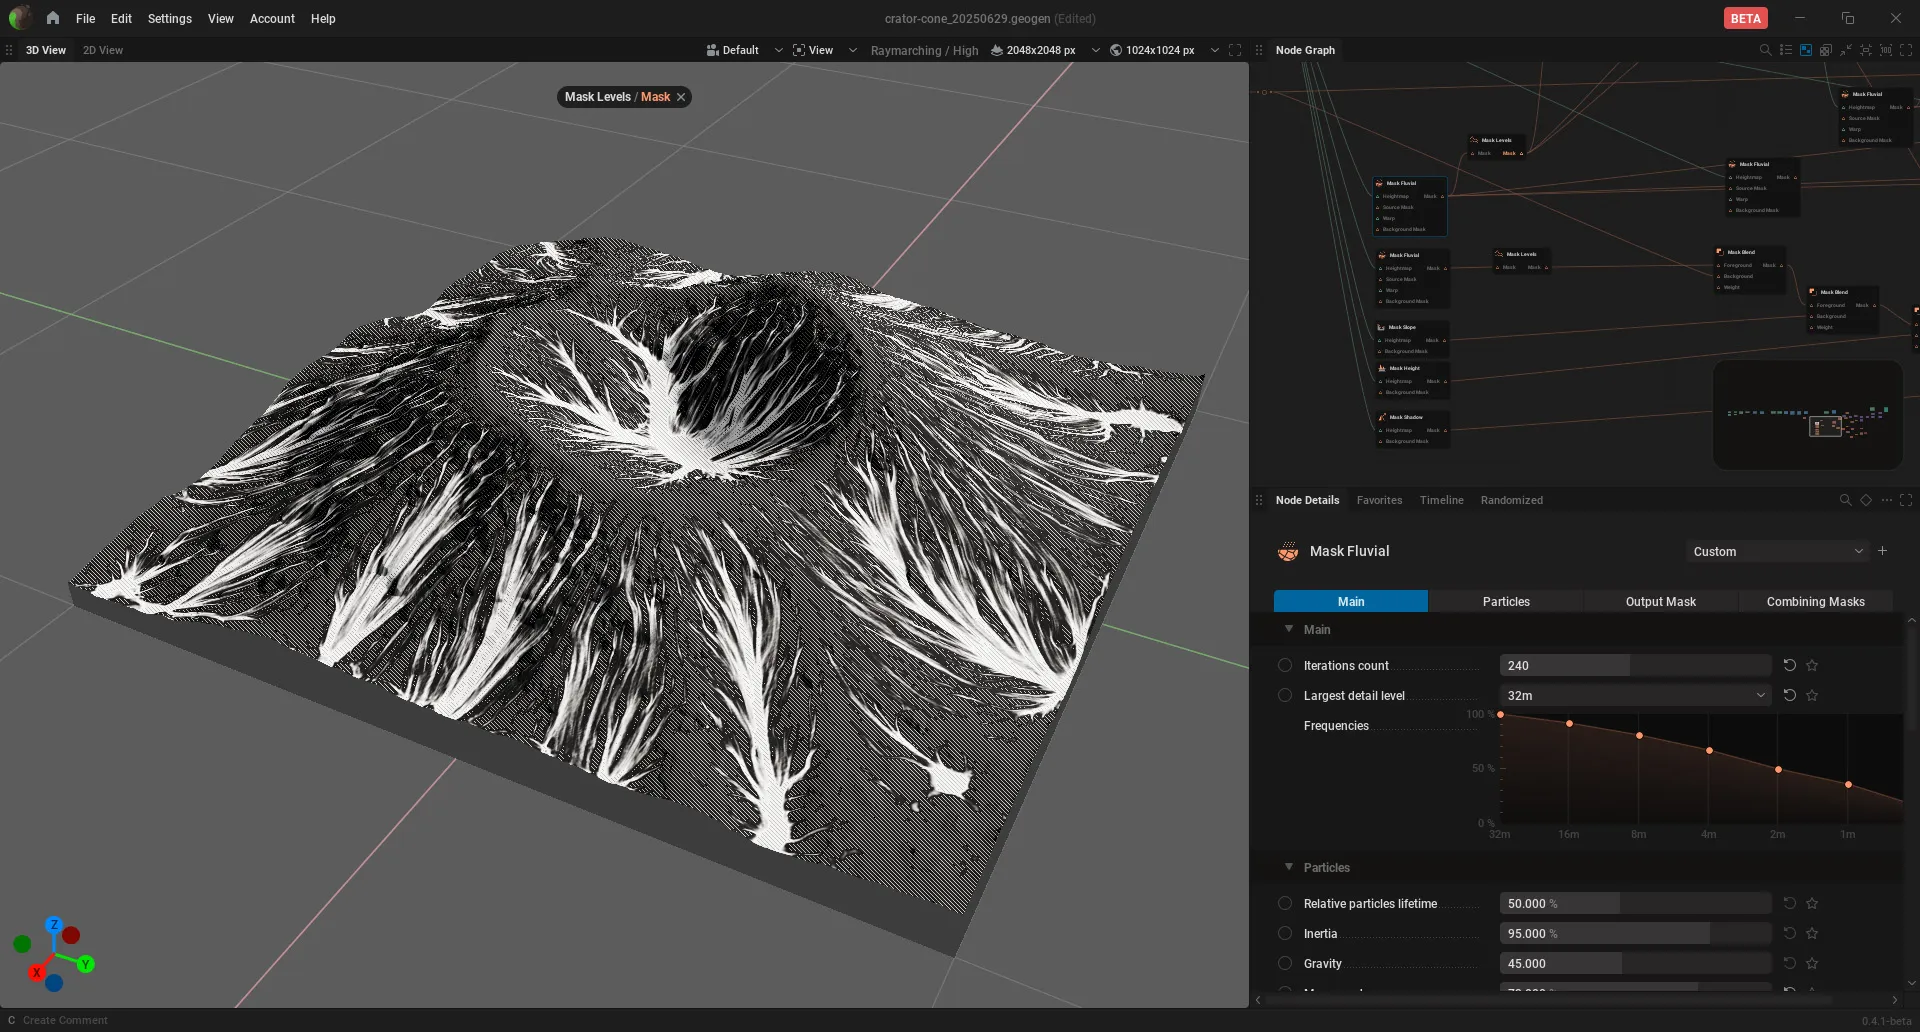The image size is (1920, 1032).
Task: Toggle the node list view icon
Action: coord(1785,50)
